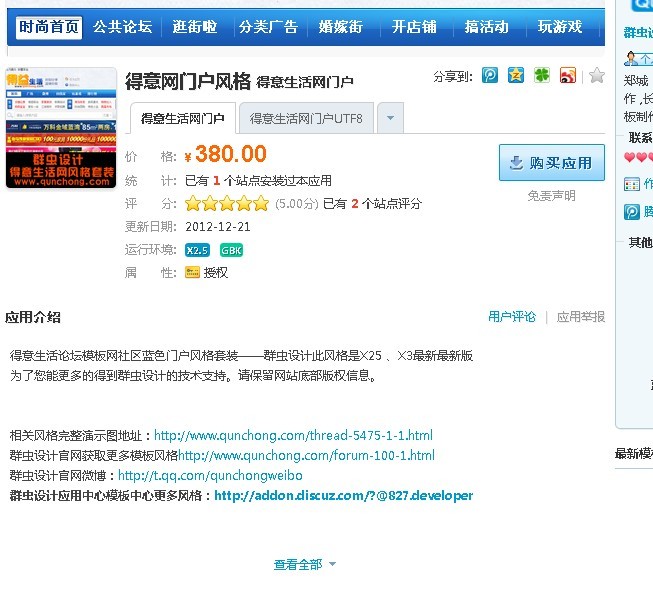Open 婚嫁街 navigation item
Screen dimensions: 653x594
(341, 27)
